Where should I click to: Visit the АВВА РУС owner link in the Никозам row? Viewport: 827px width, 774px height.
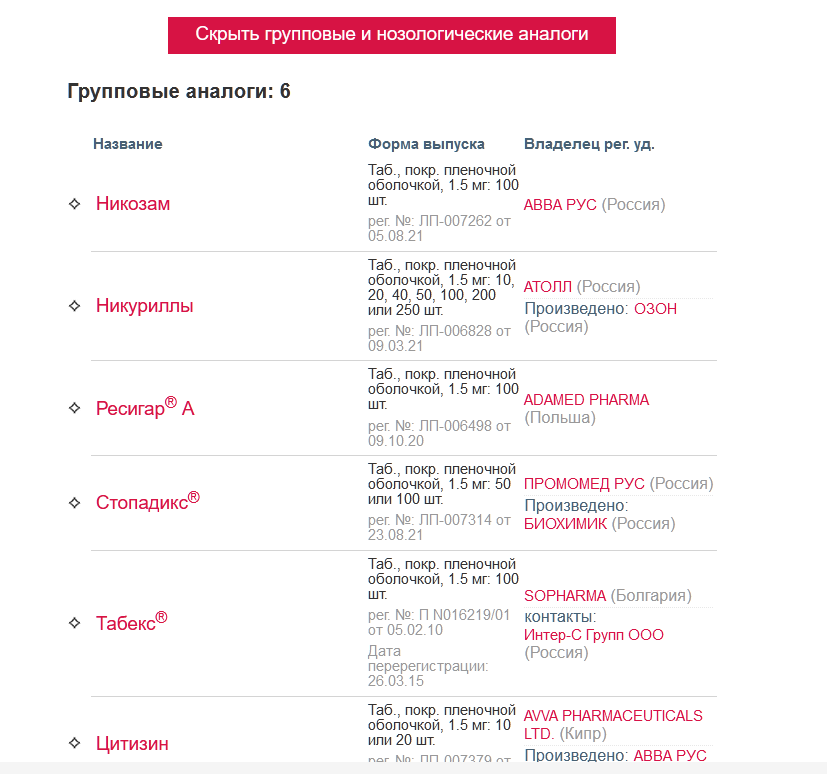pos(560,205)
